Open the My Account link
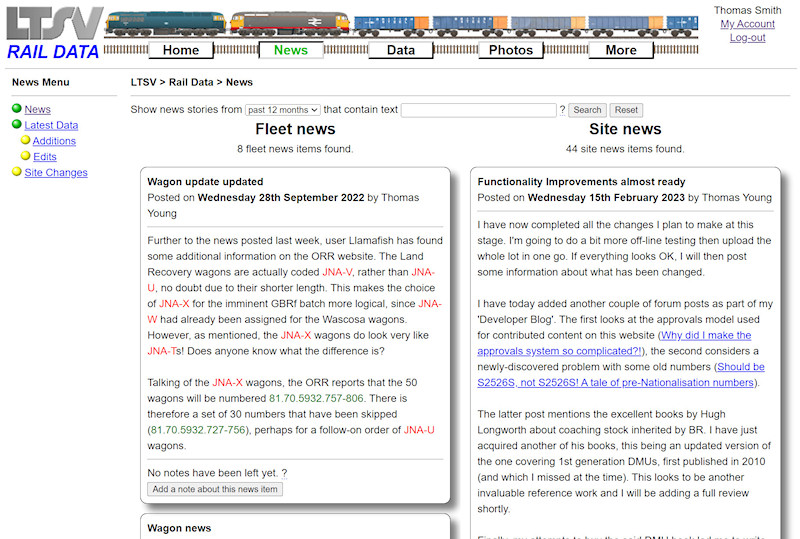 tap(747, 24)
